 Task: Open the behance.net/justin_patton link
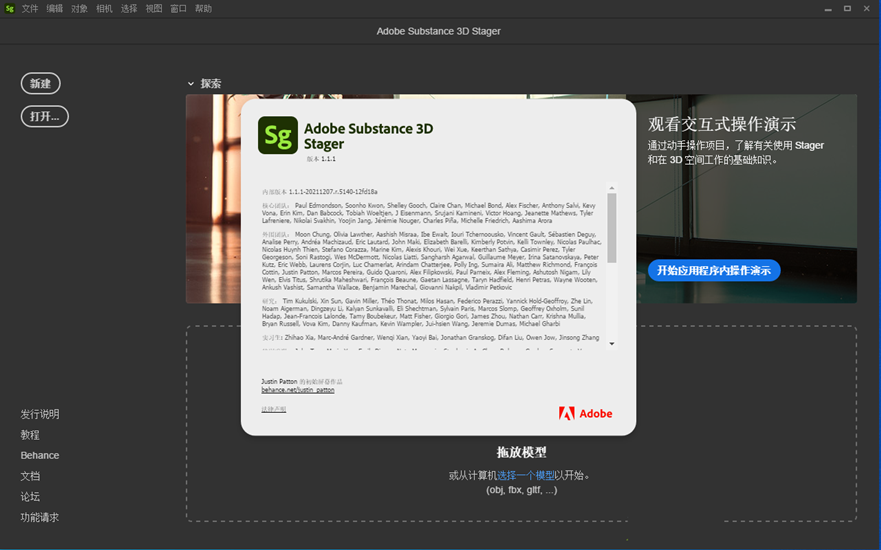(x=298, y=390)
